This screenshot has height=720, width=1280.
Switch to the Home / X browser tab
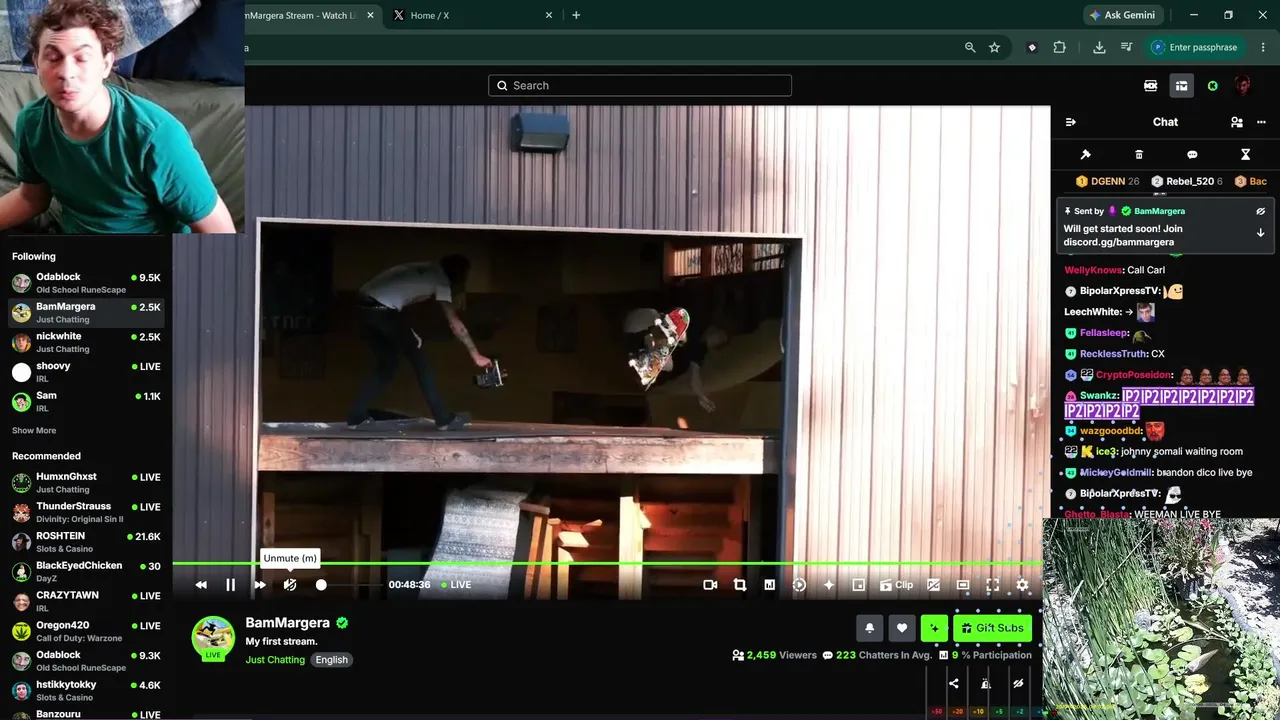coord(472,15)
